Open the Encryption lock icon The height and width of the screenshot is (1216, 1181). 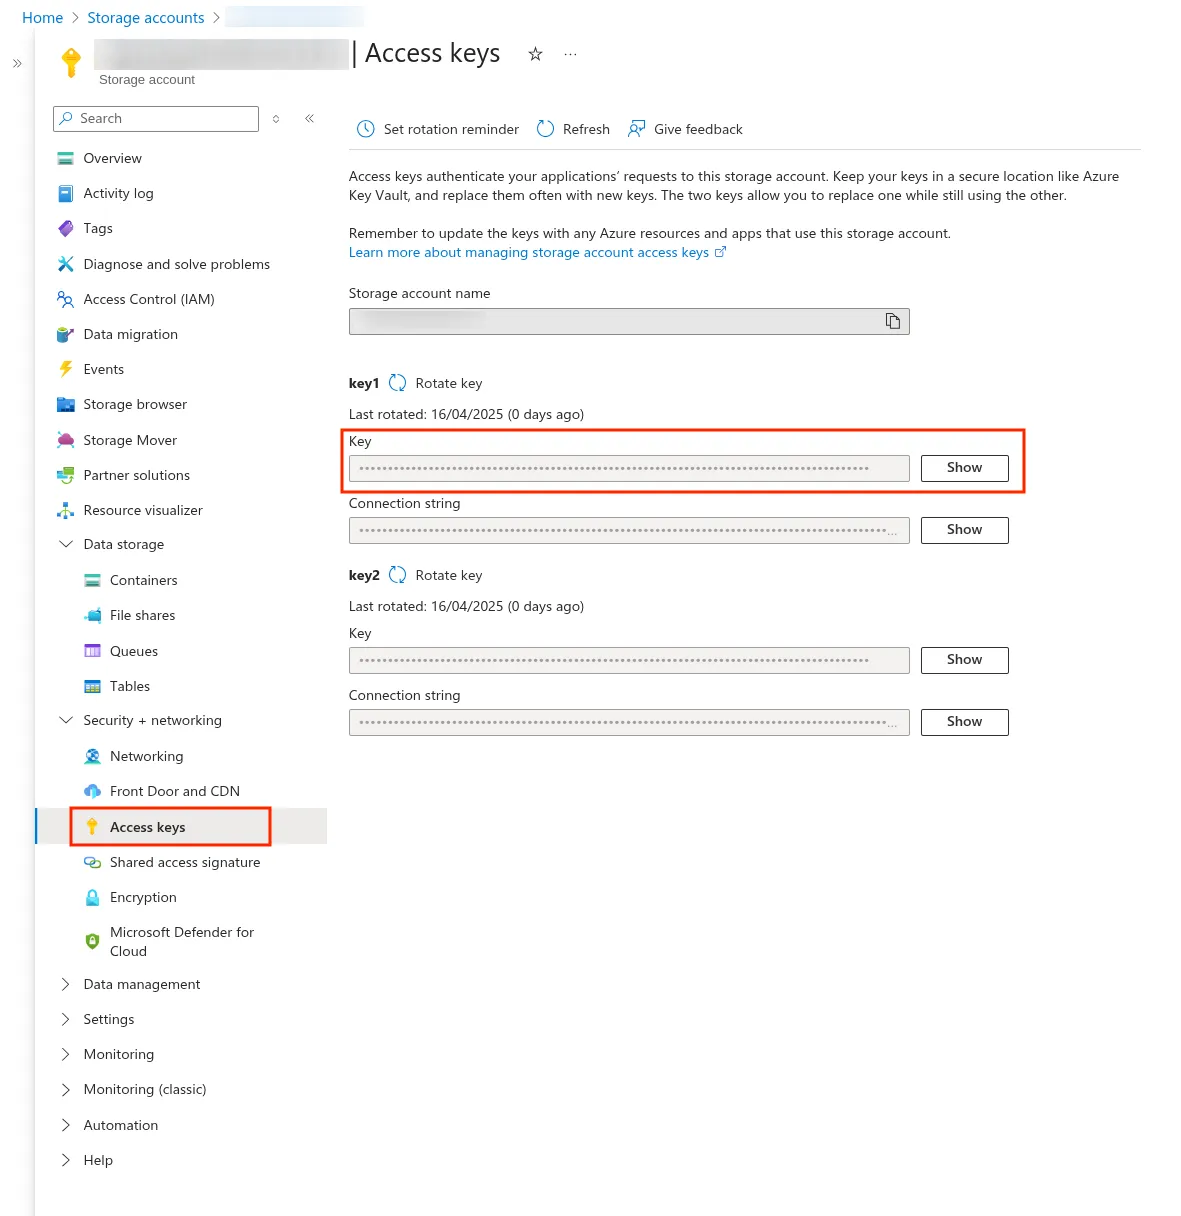coord(93,897)
